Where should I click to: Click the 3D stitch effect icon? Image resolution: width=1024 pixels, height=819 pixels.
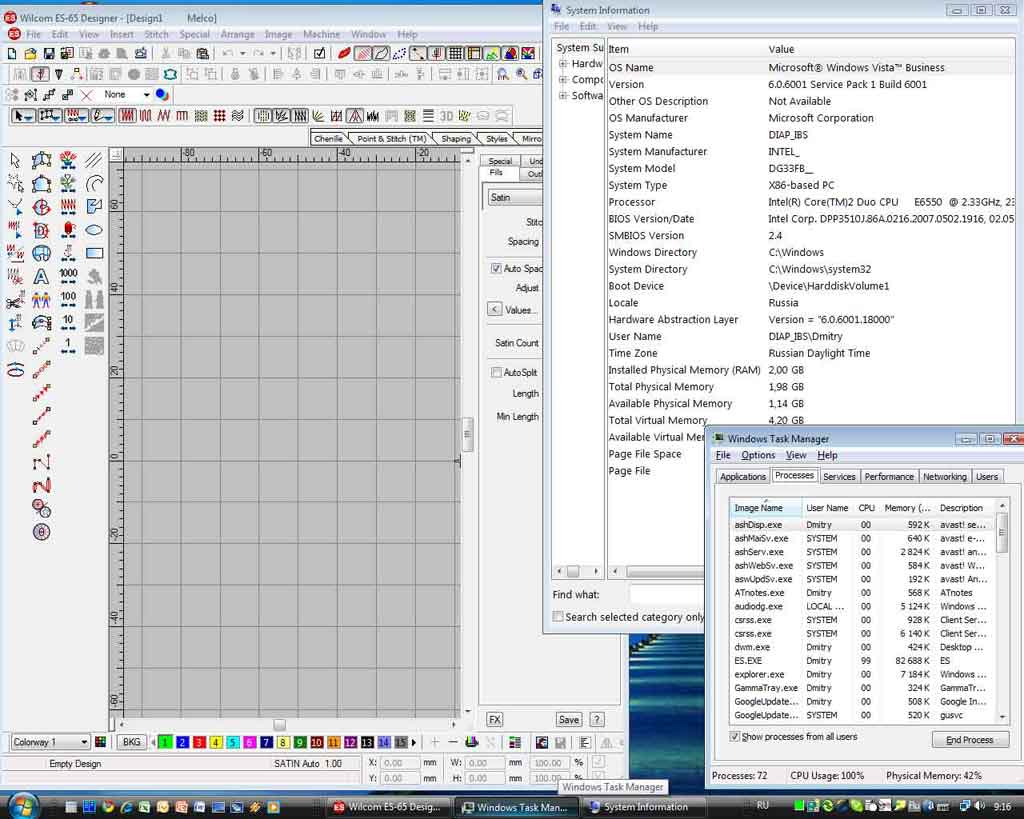point(447,116)
